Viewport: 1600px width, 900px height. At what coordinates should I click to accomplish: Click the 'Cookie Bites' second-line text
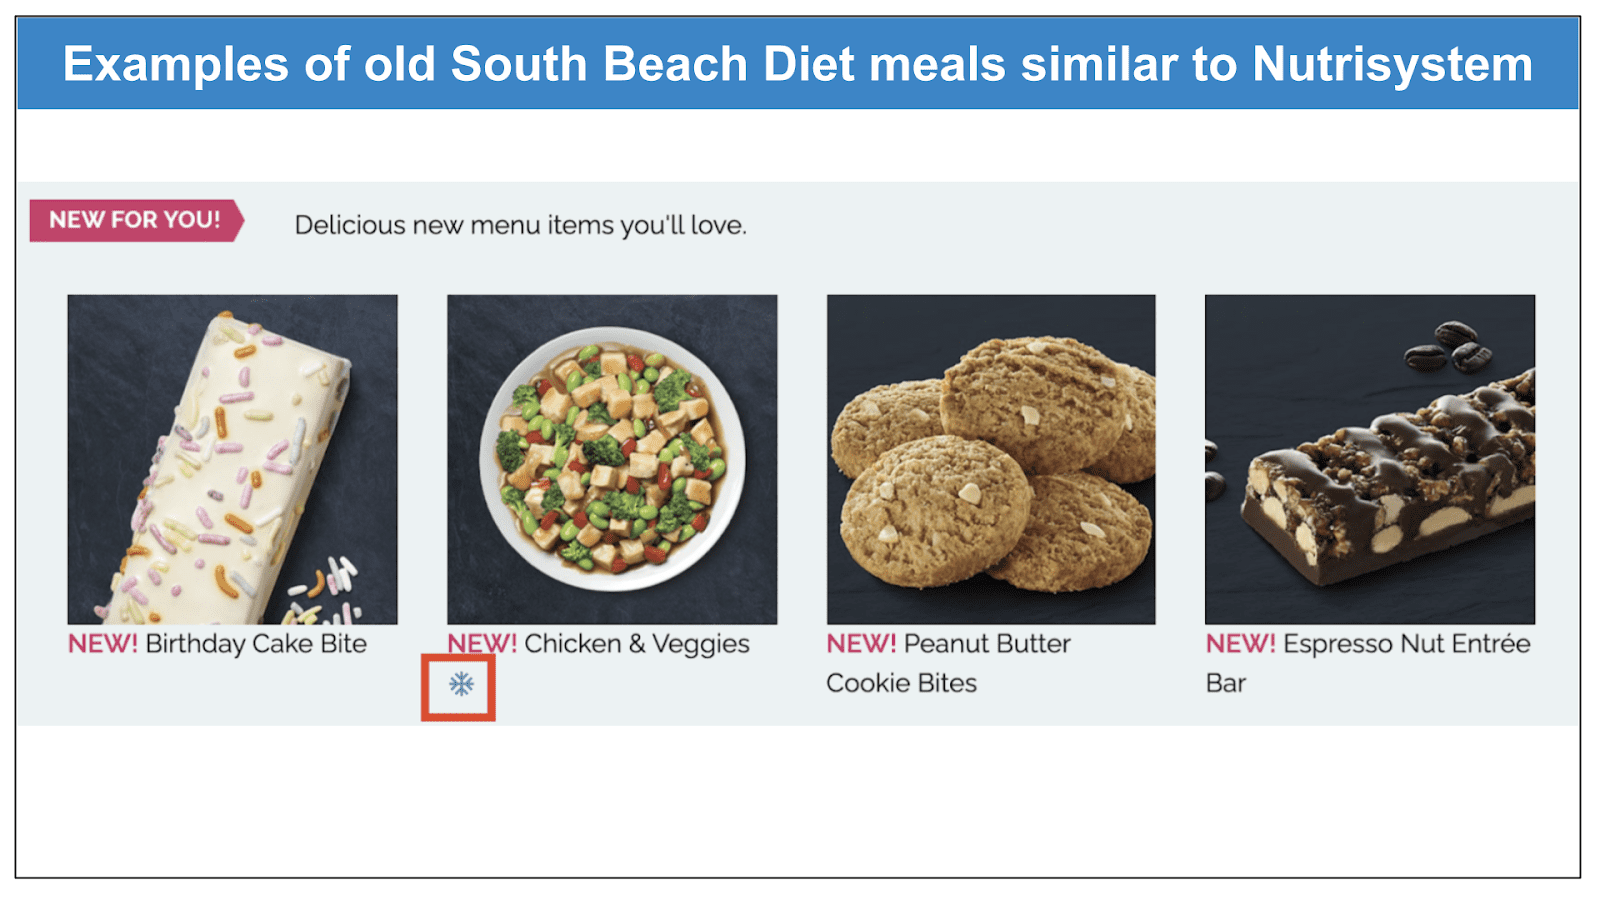901,683
